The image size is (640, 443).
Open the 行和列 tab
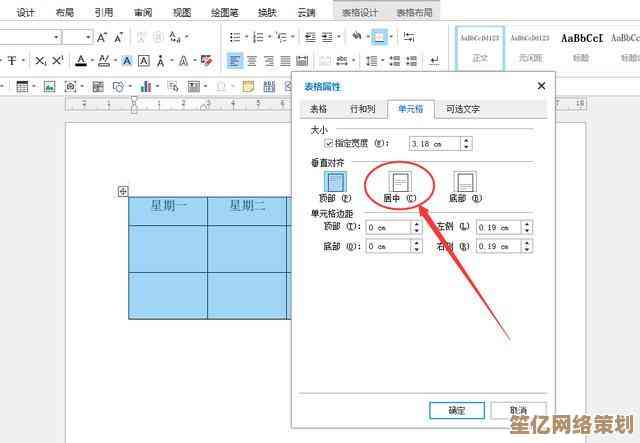(362, 109)
